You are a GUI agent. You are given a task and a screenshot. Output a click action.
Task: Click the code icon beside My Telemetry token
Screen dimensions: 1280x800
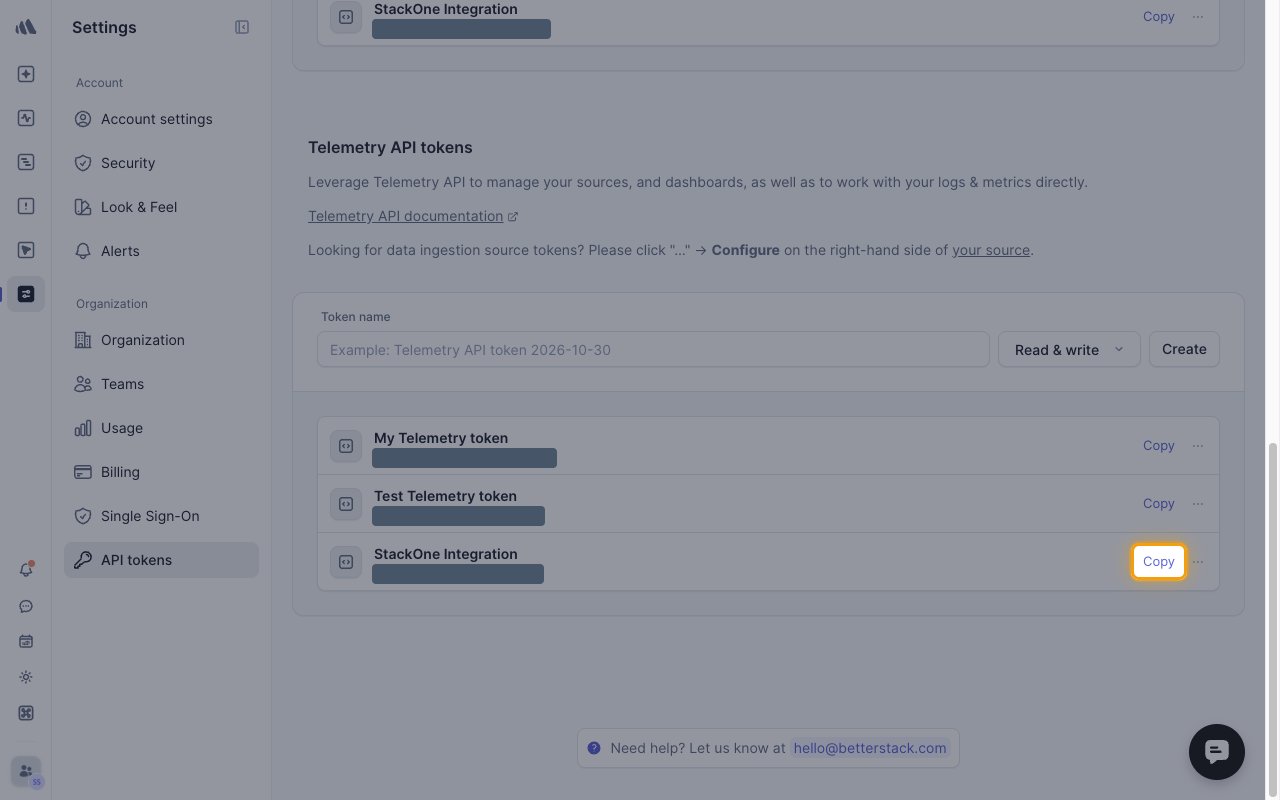pos(346,446)
